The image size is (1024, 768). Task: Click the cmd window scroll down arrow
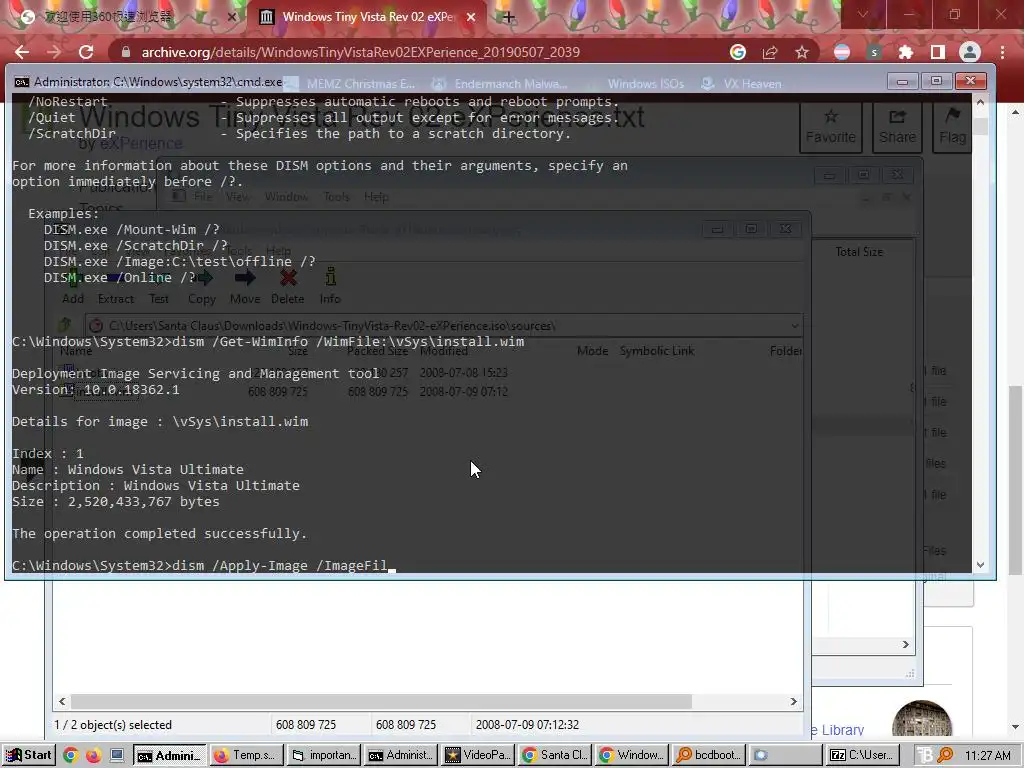[980, 565]
